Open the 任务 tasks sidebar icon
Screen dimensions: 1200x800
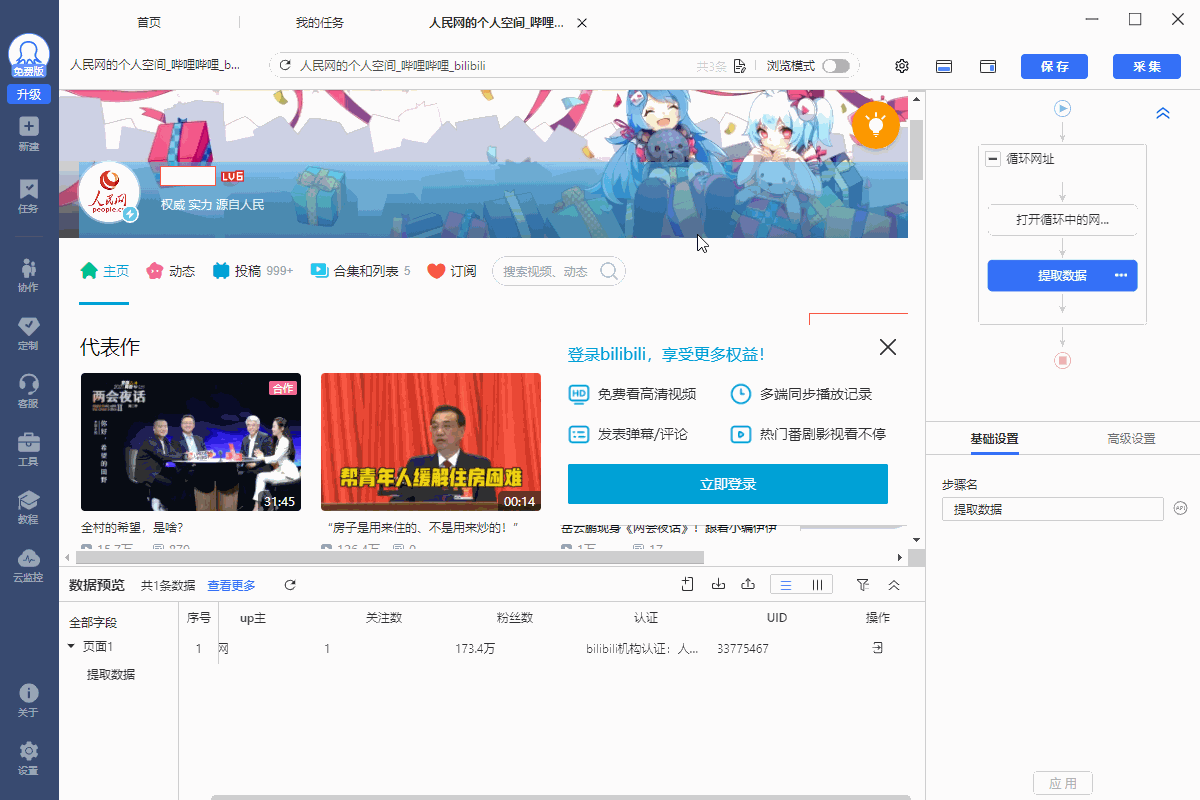(x=28, y=195)
